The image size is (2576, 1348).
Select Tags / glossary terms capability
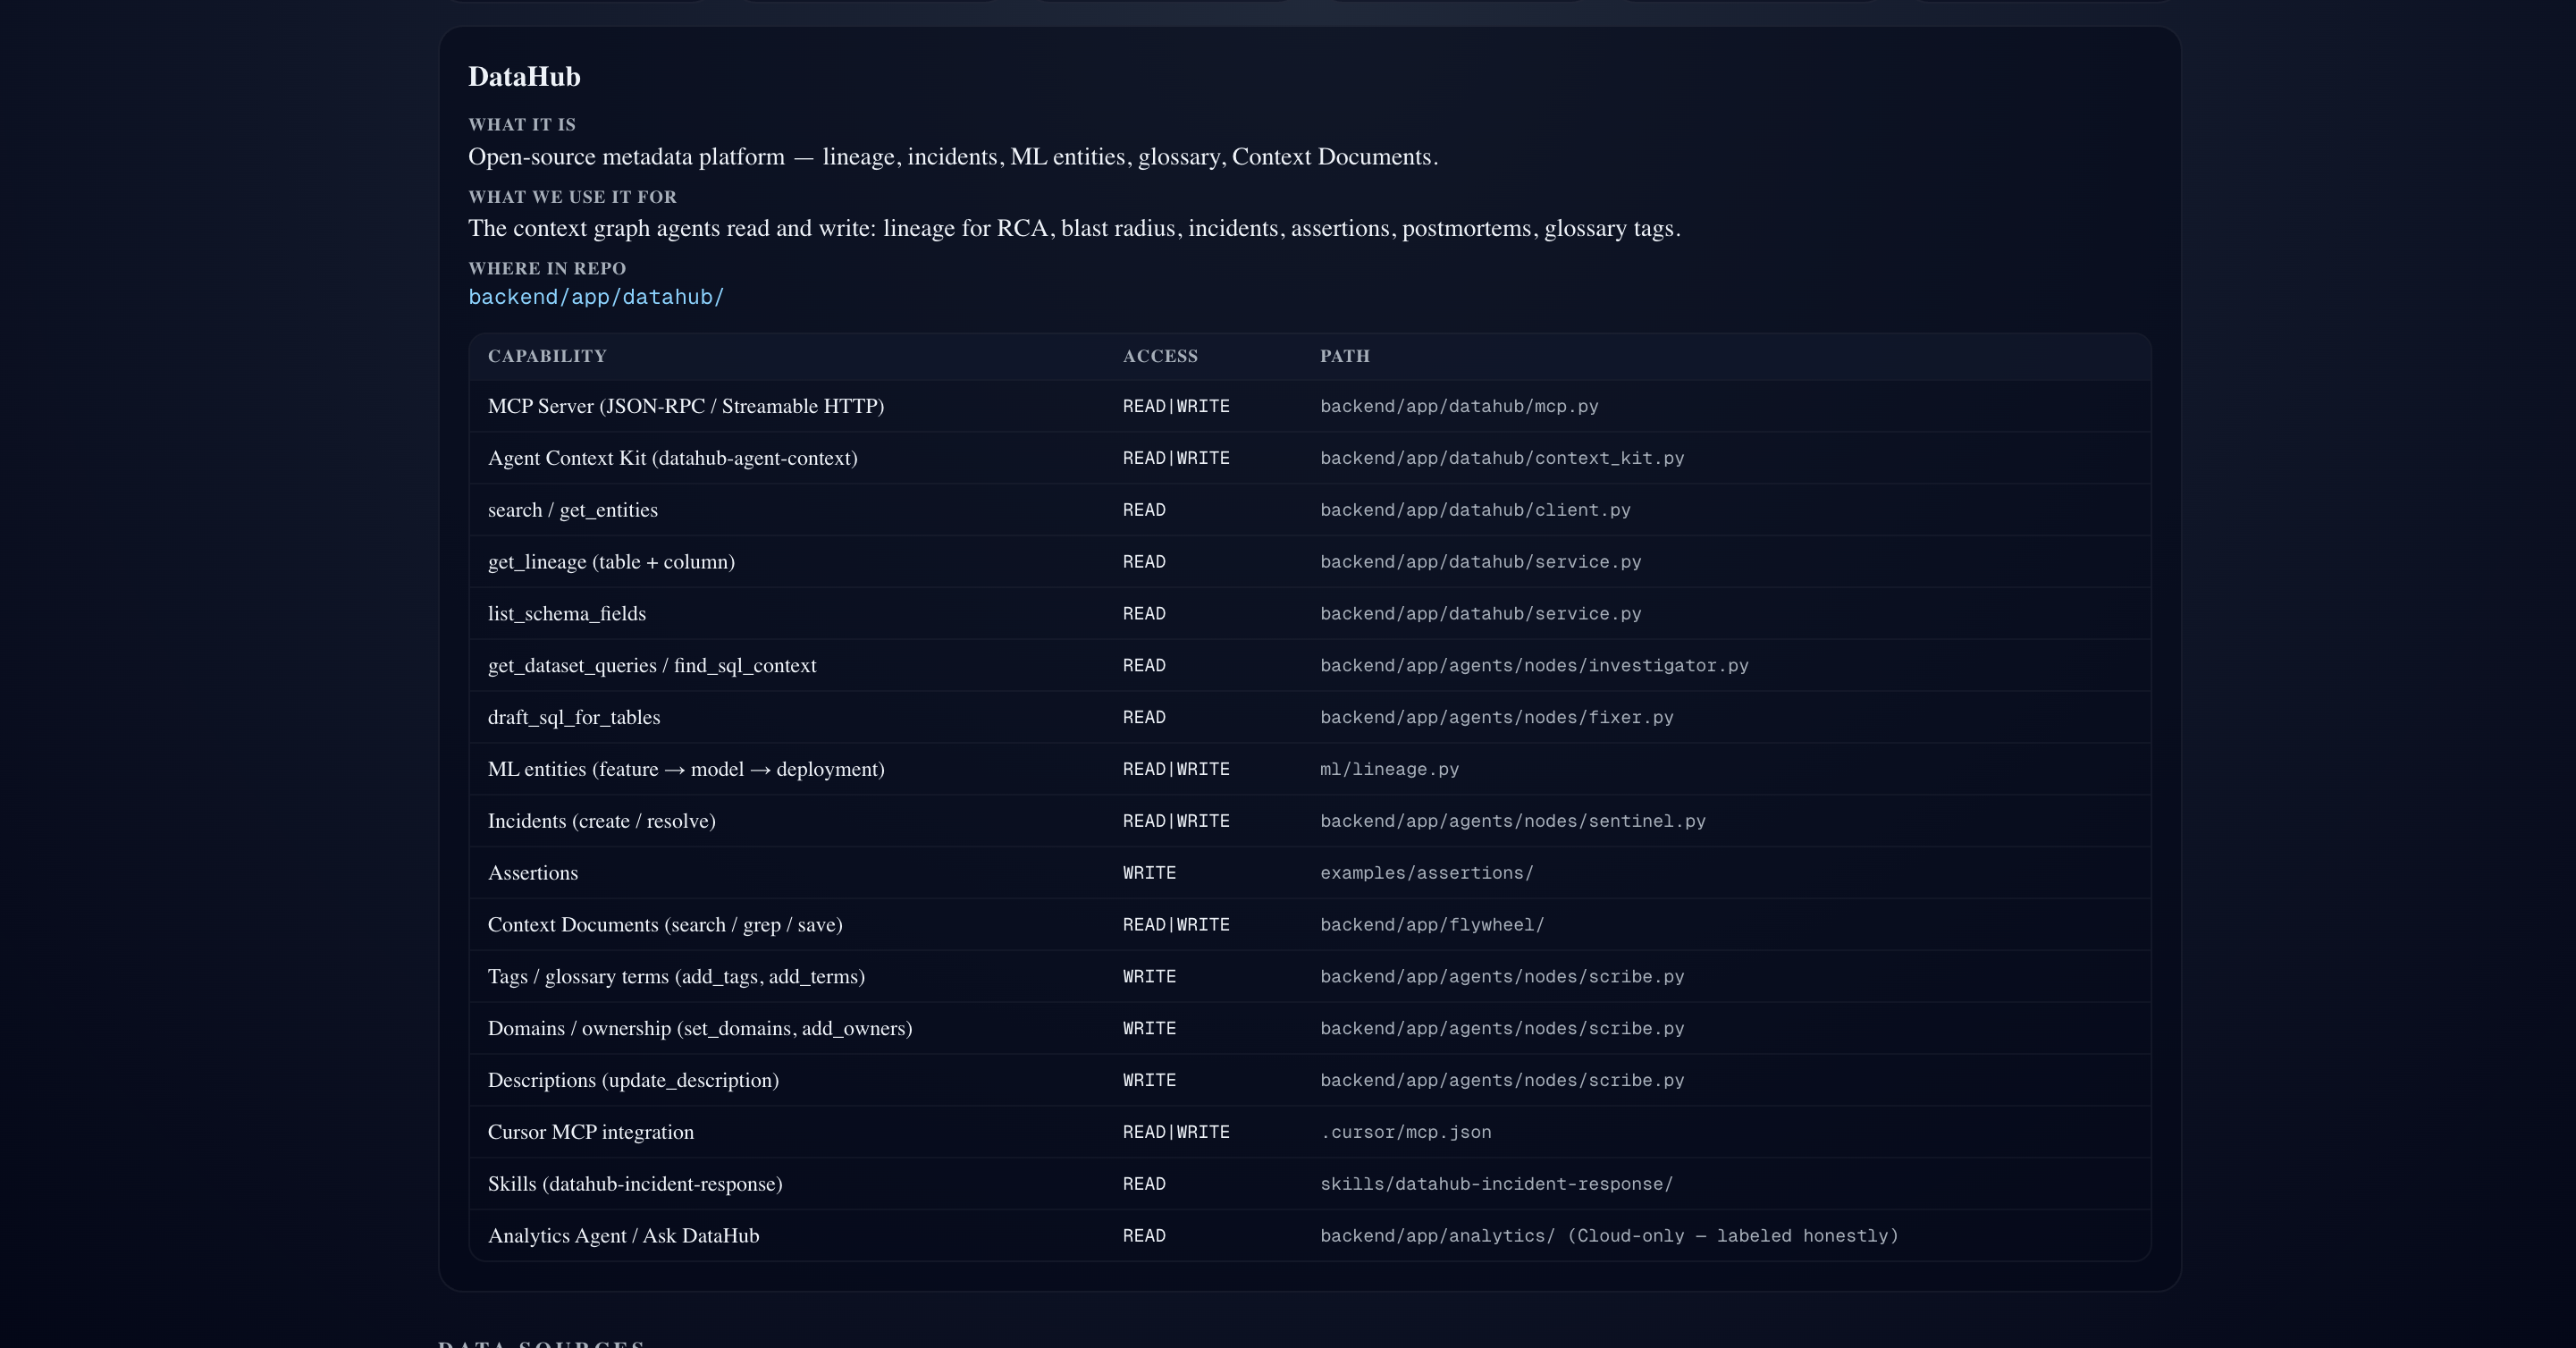[676, 977]
